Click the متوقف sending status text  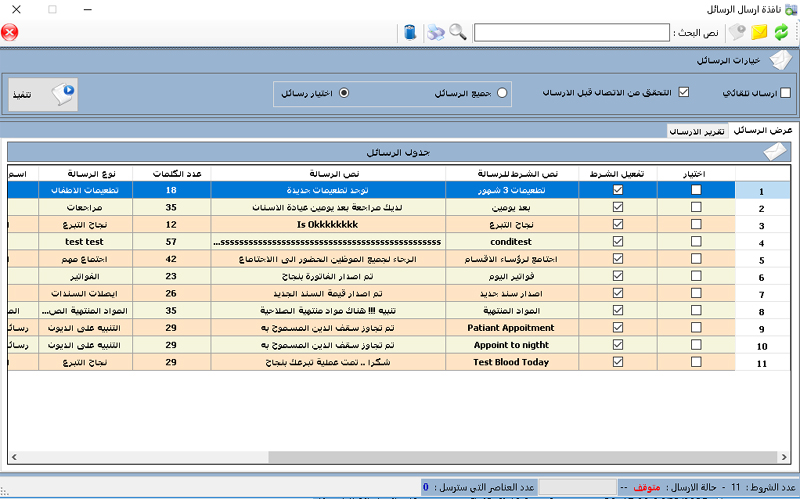(x=646, y=487)
